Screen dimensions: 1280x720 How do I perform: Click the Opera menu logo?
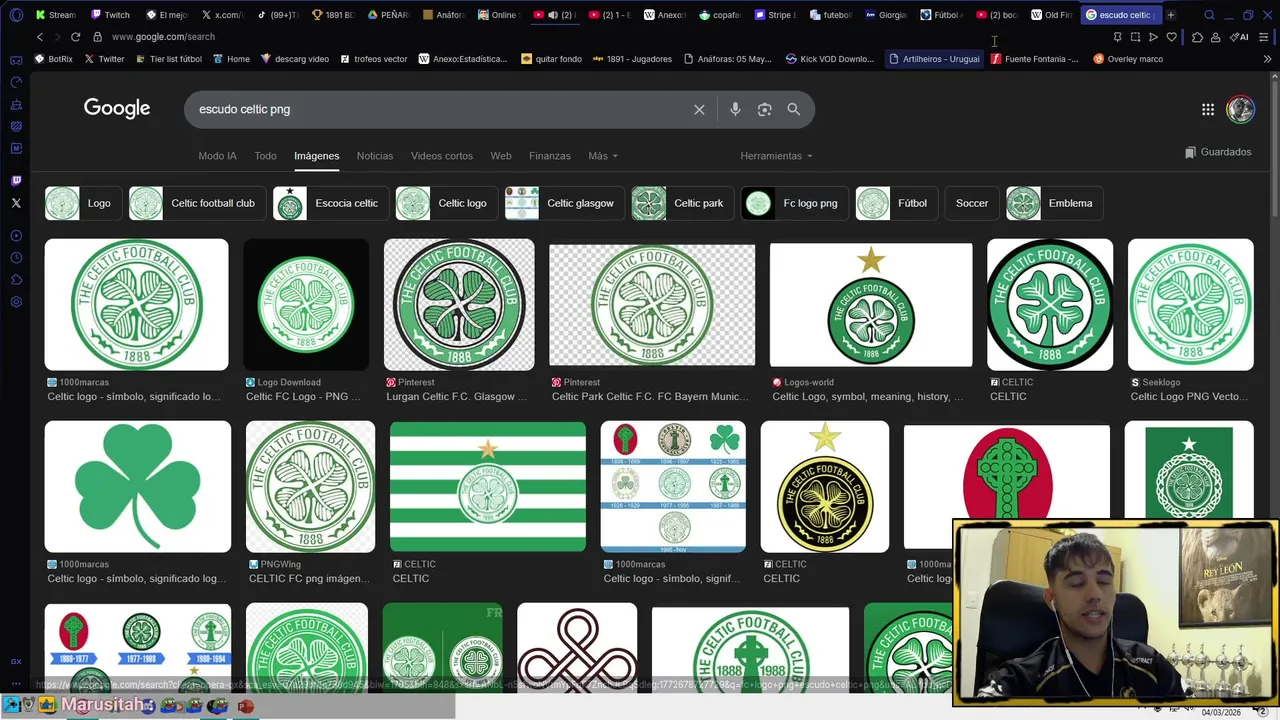pyautogui.click(x=16, y=15)
